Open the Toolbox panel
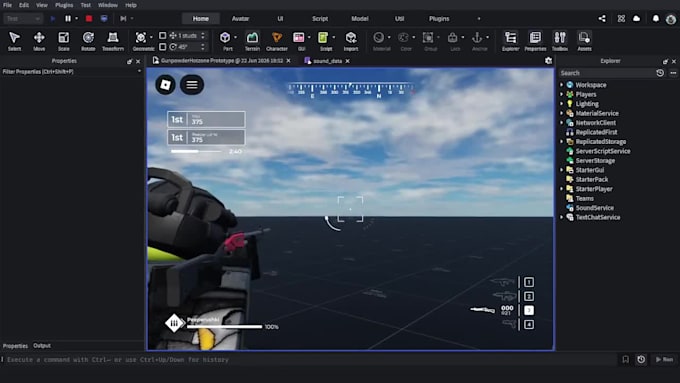This screenshot has width=680, height=383. click(560, 41)
